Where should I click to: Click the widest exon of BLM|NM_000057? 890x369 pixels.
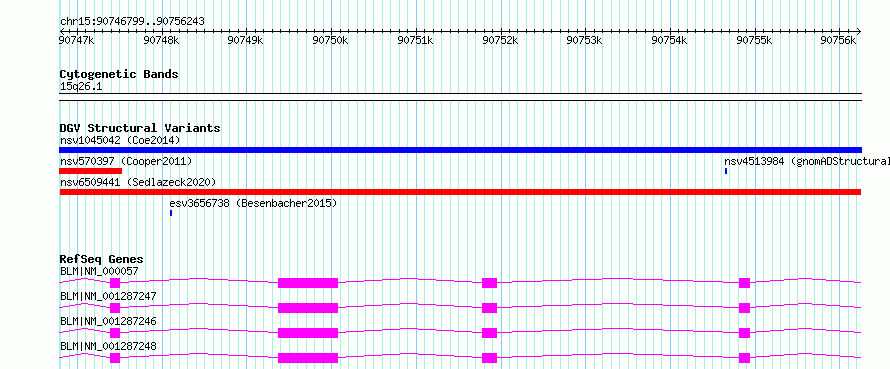308,283
